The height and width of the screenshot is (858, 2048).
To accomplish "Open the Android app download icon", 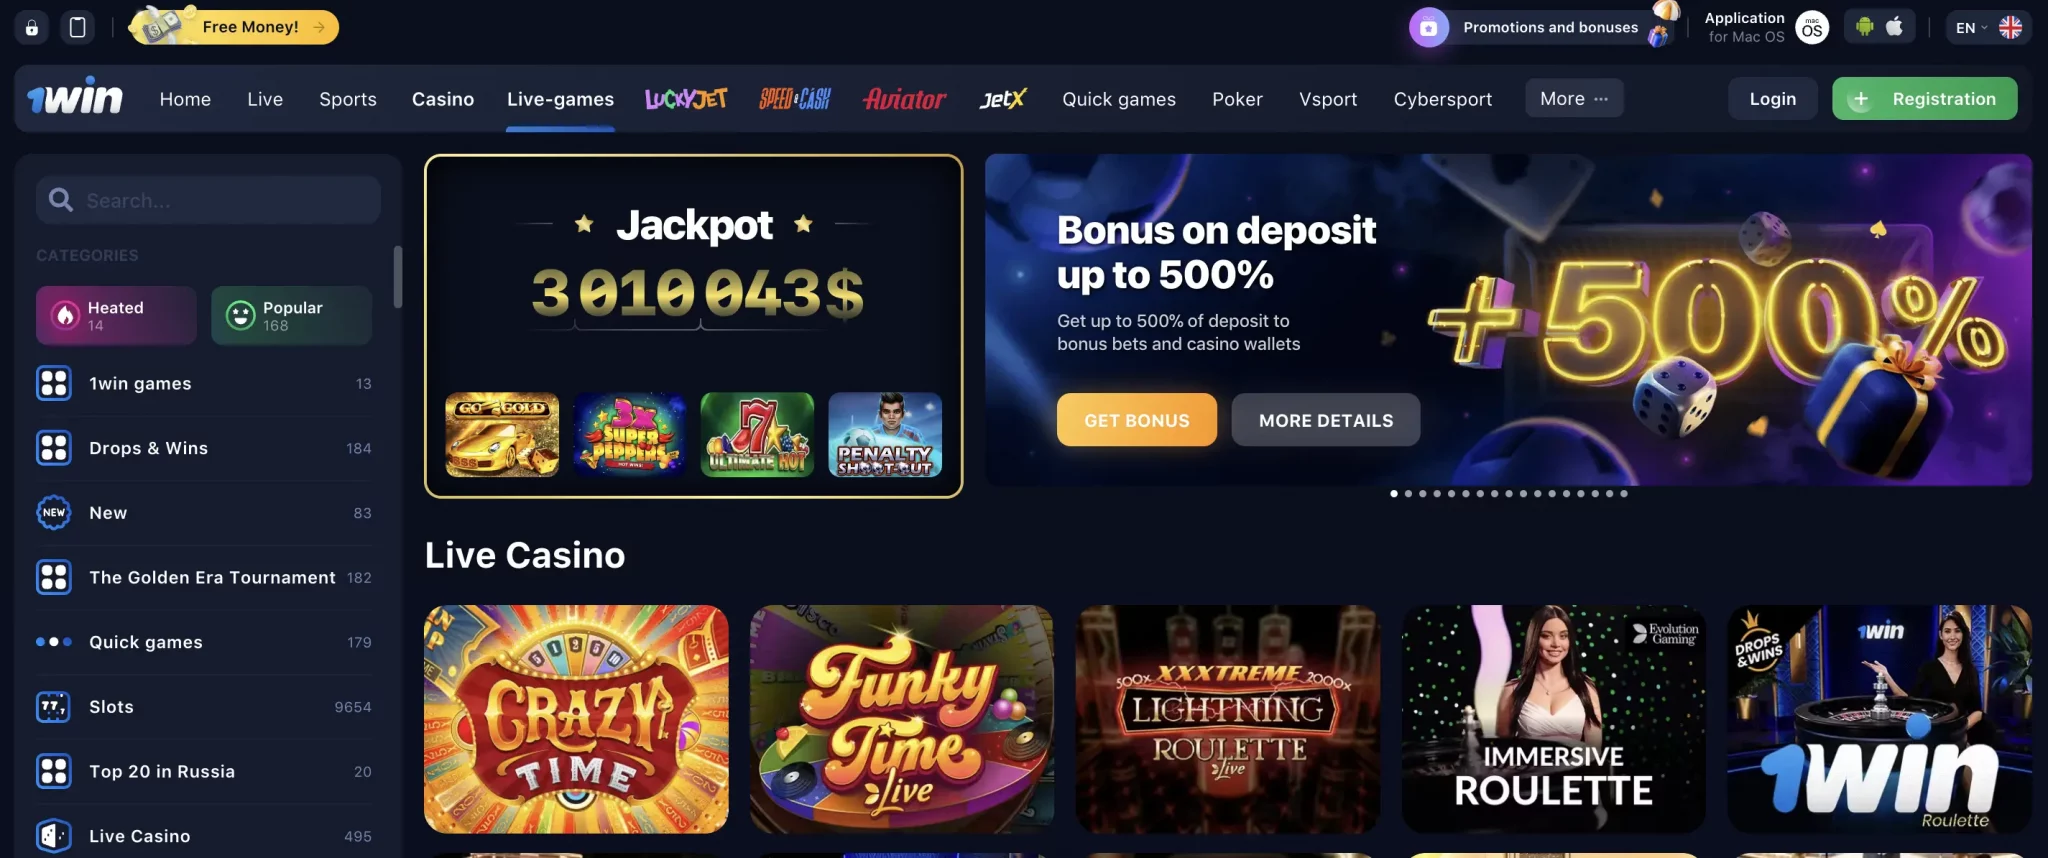I will 1864,27.
